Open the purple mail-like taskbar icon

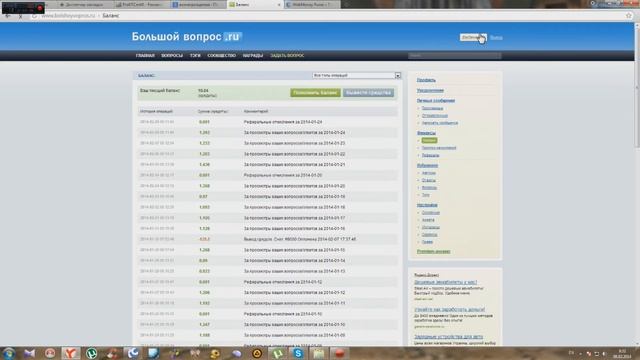click(29, 353)
